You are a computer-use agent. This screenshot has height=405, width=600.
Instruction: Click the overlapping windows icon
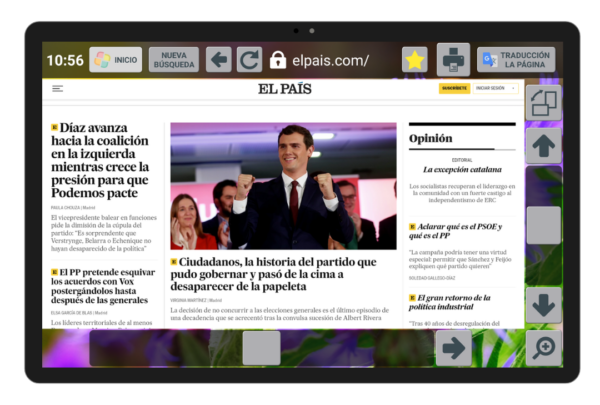coord(543,102)
